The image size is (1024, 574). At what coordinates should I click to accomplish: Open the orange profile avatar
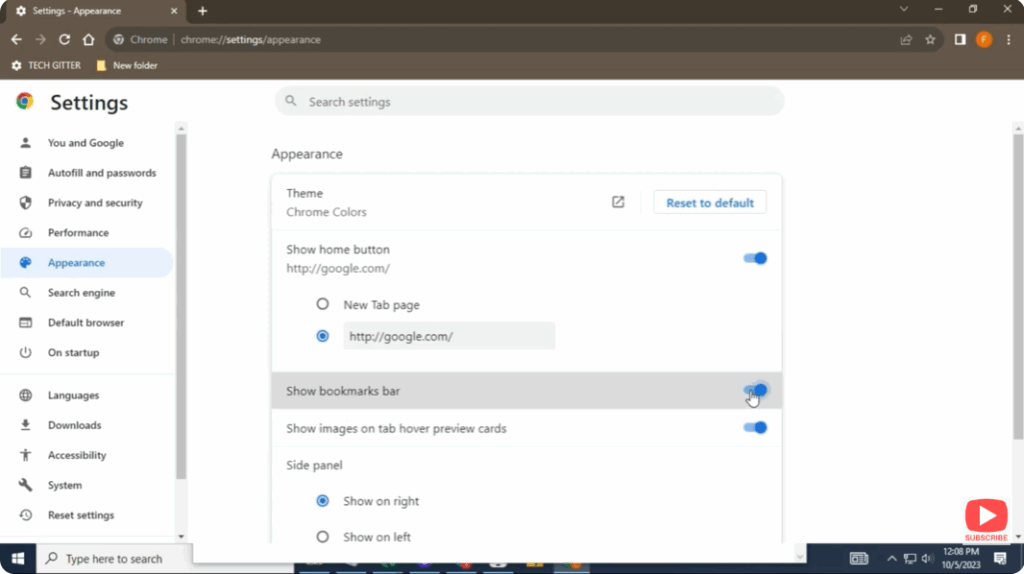pos(984,40)
